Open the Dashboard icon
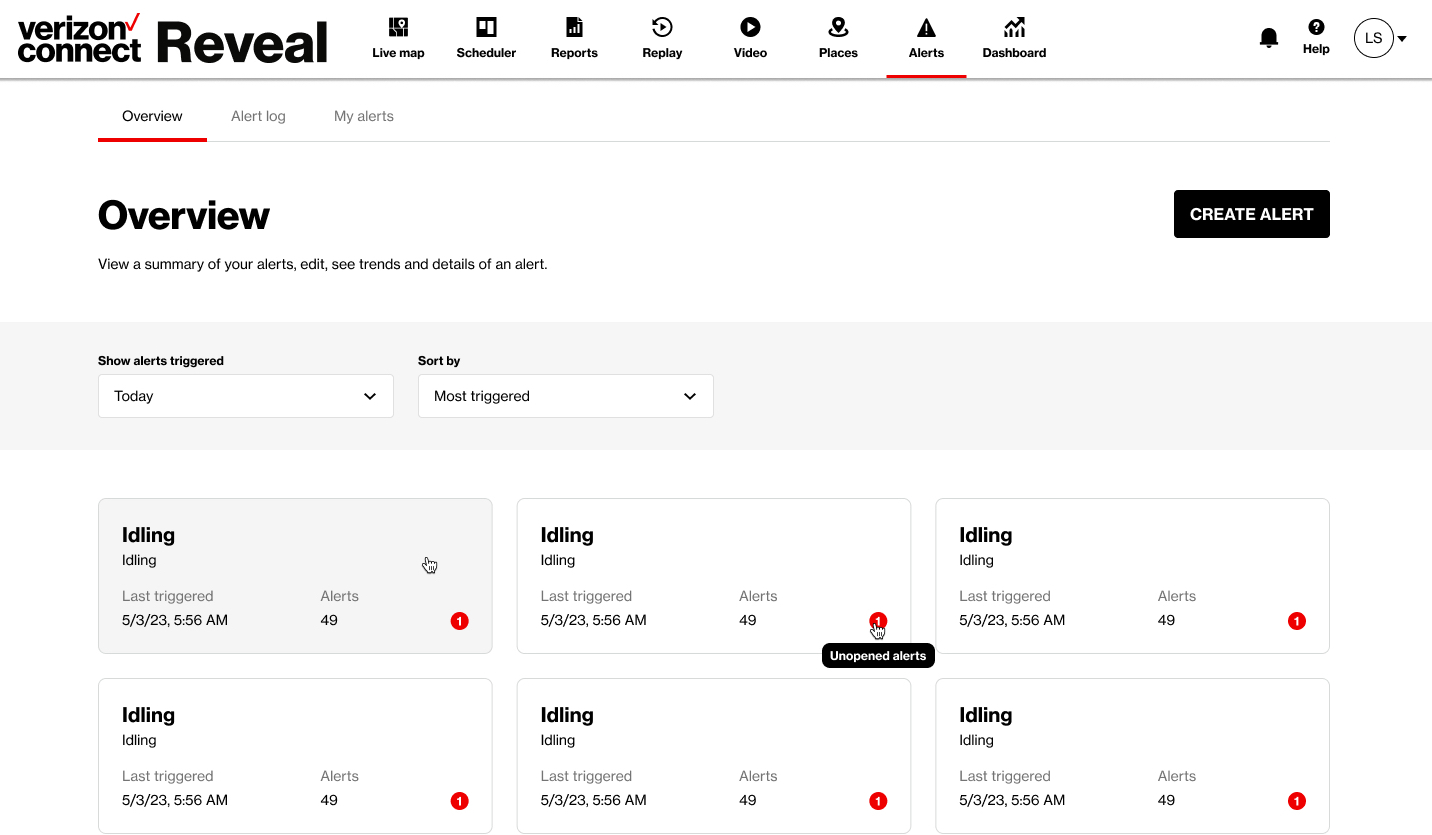 pyautogui.click(x=1013, y=37)
